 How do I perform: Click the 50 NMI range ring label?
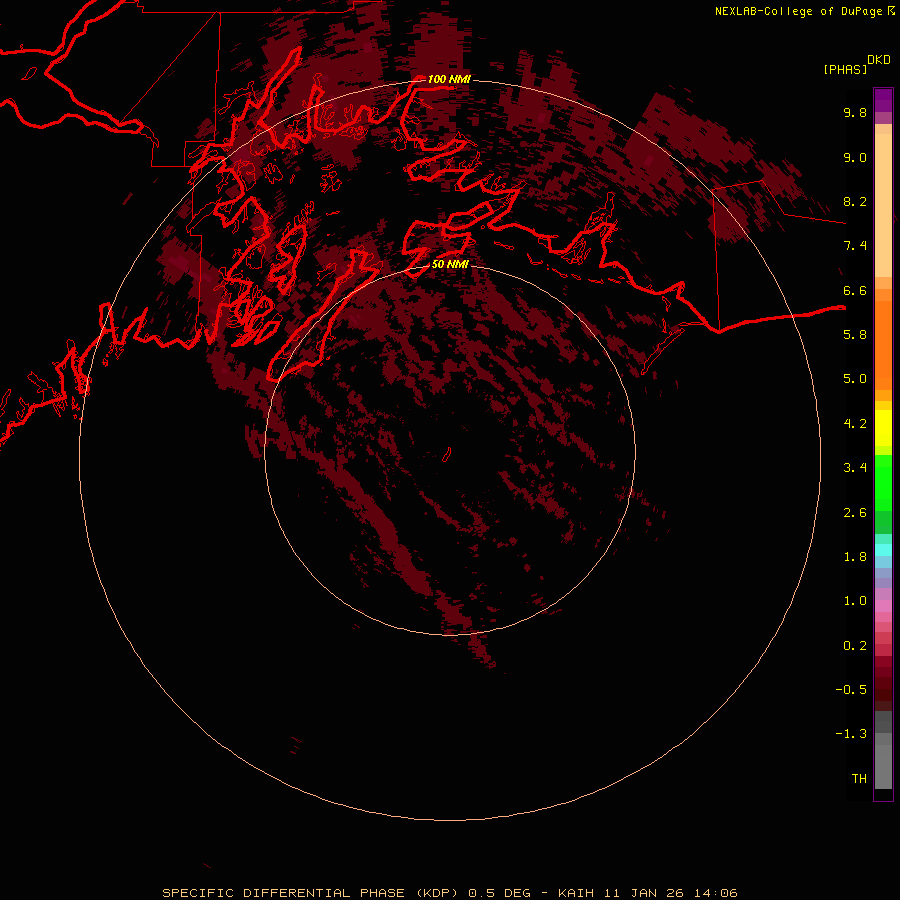[450, 264]
